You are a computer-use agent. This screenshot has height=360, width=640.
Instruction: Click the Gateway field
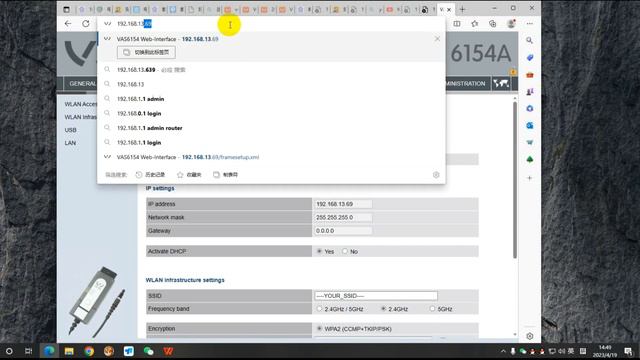tap(343, 231)
